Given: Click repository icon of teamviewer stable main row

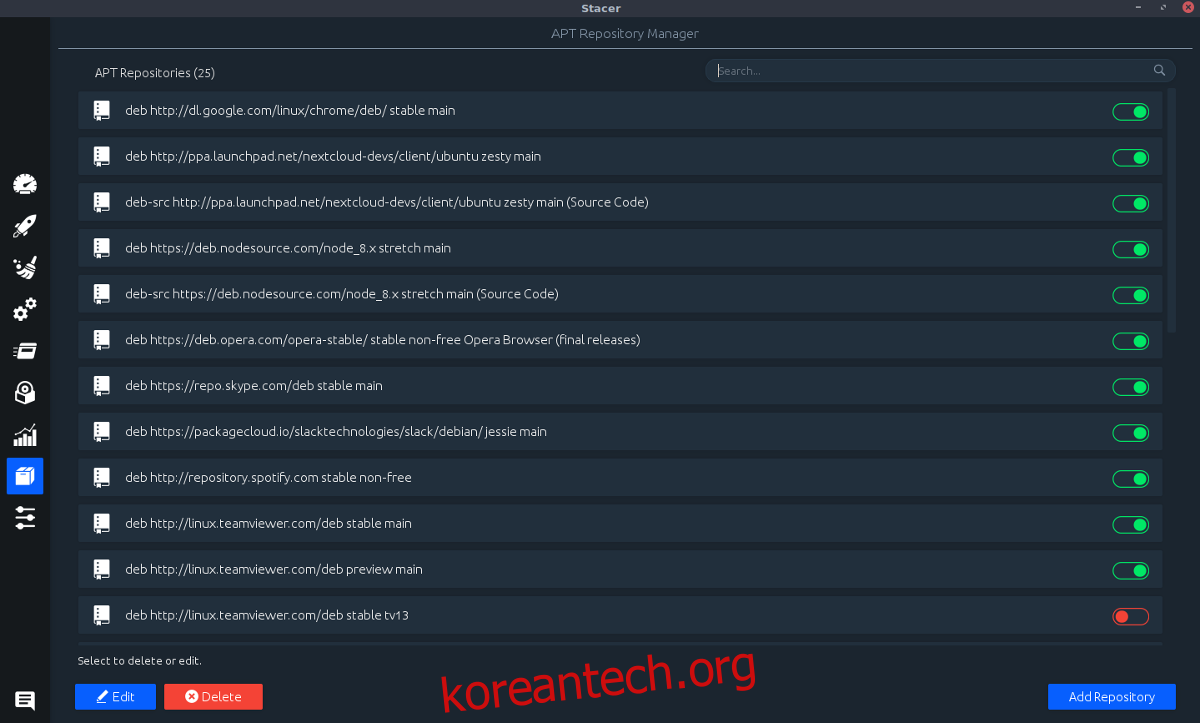Looking at the screenshot, I should click(101, 524).
